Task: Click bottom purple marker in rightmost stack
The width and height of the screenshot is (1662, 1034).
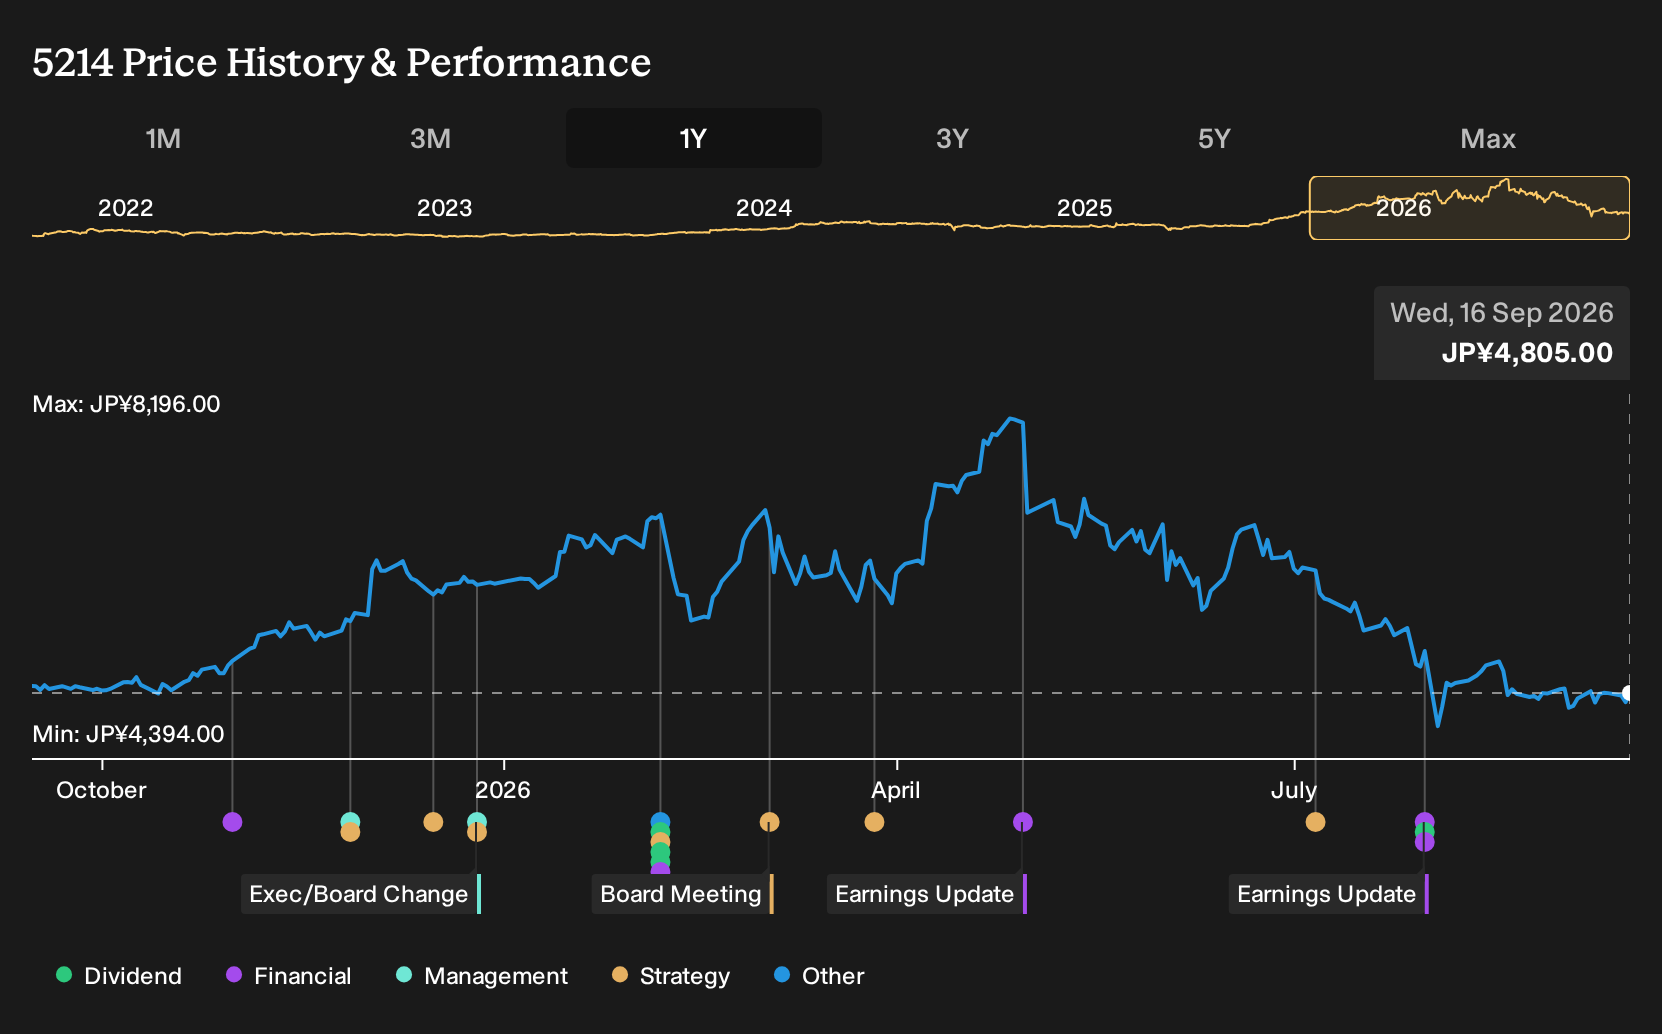Action: [1425, 843]
